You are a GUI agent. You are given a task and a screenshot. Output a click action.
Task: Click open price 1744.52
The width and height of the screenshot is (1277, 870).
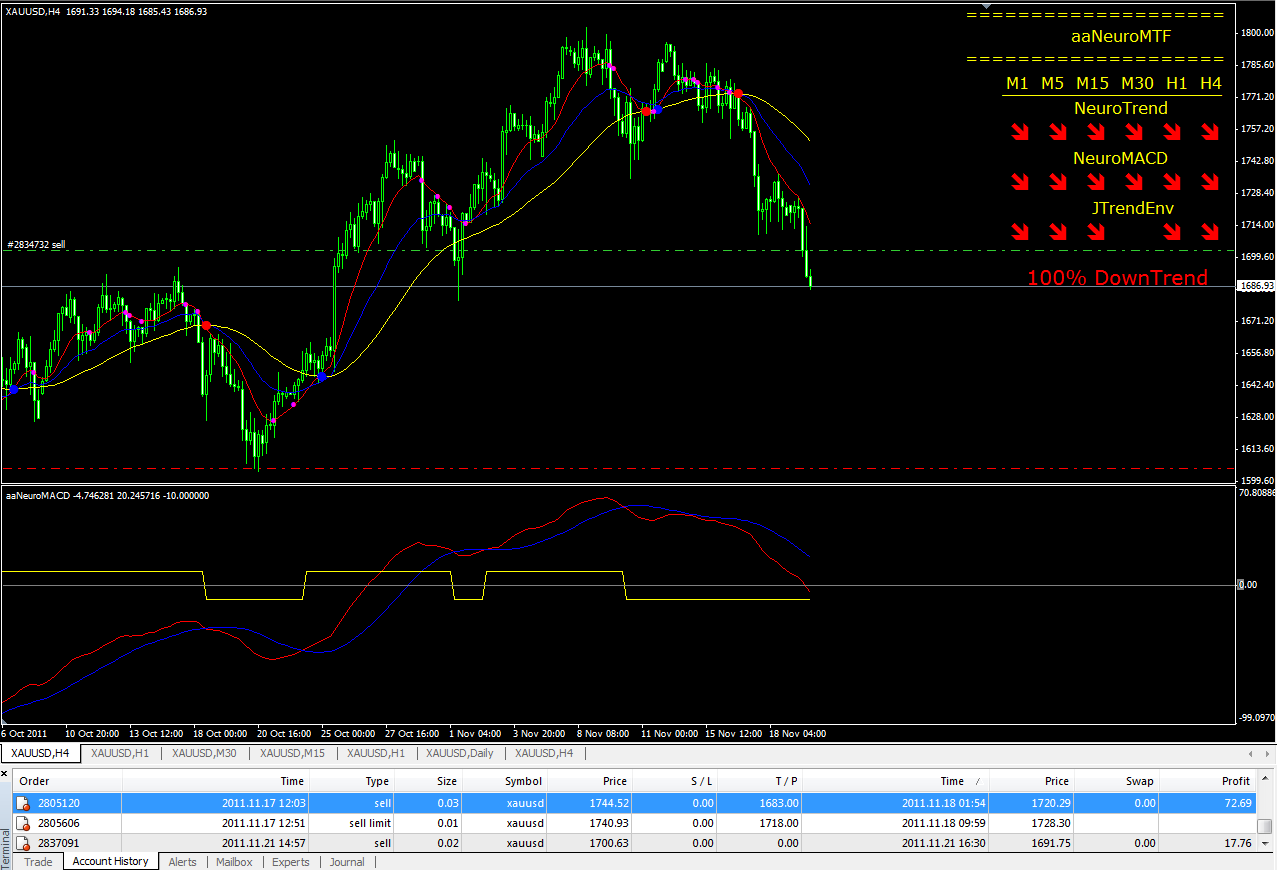coord(610,803)
